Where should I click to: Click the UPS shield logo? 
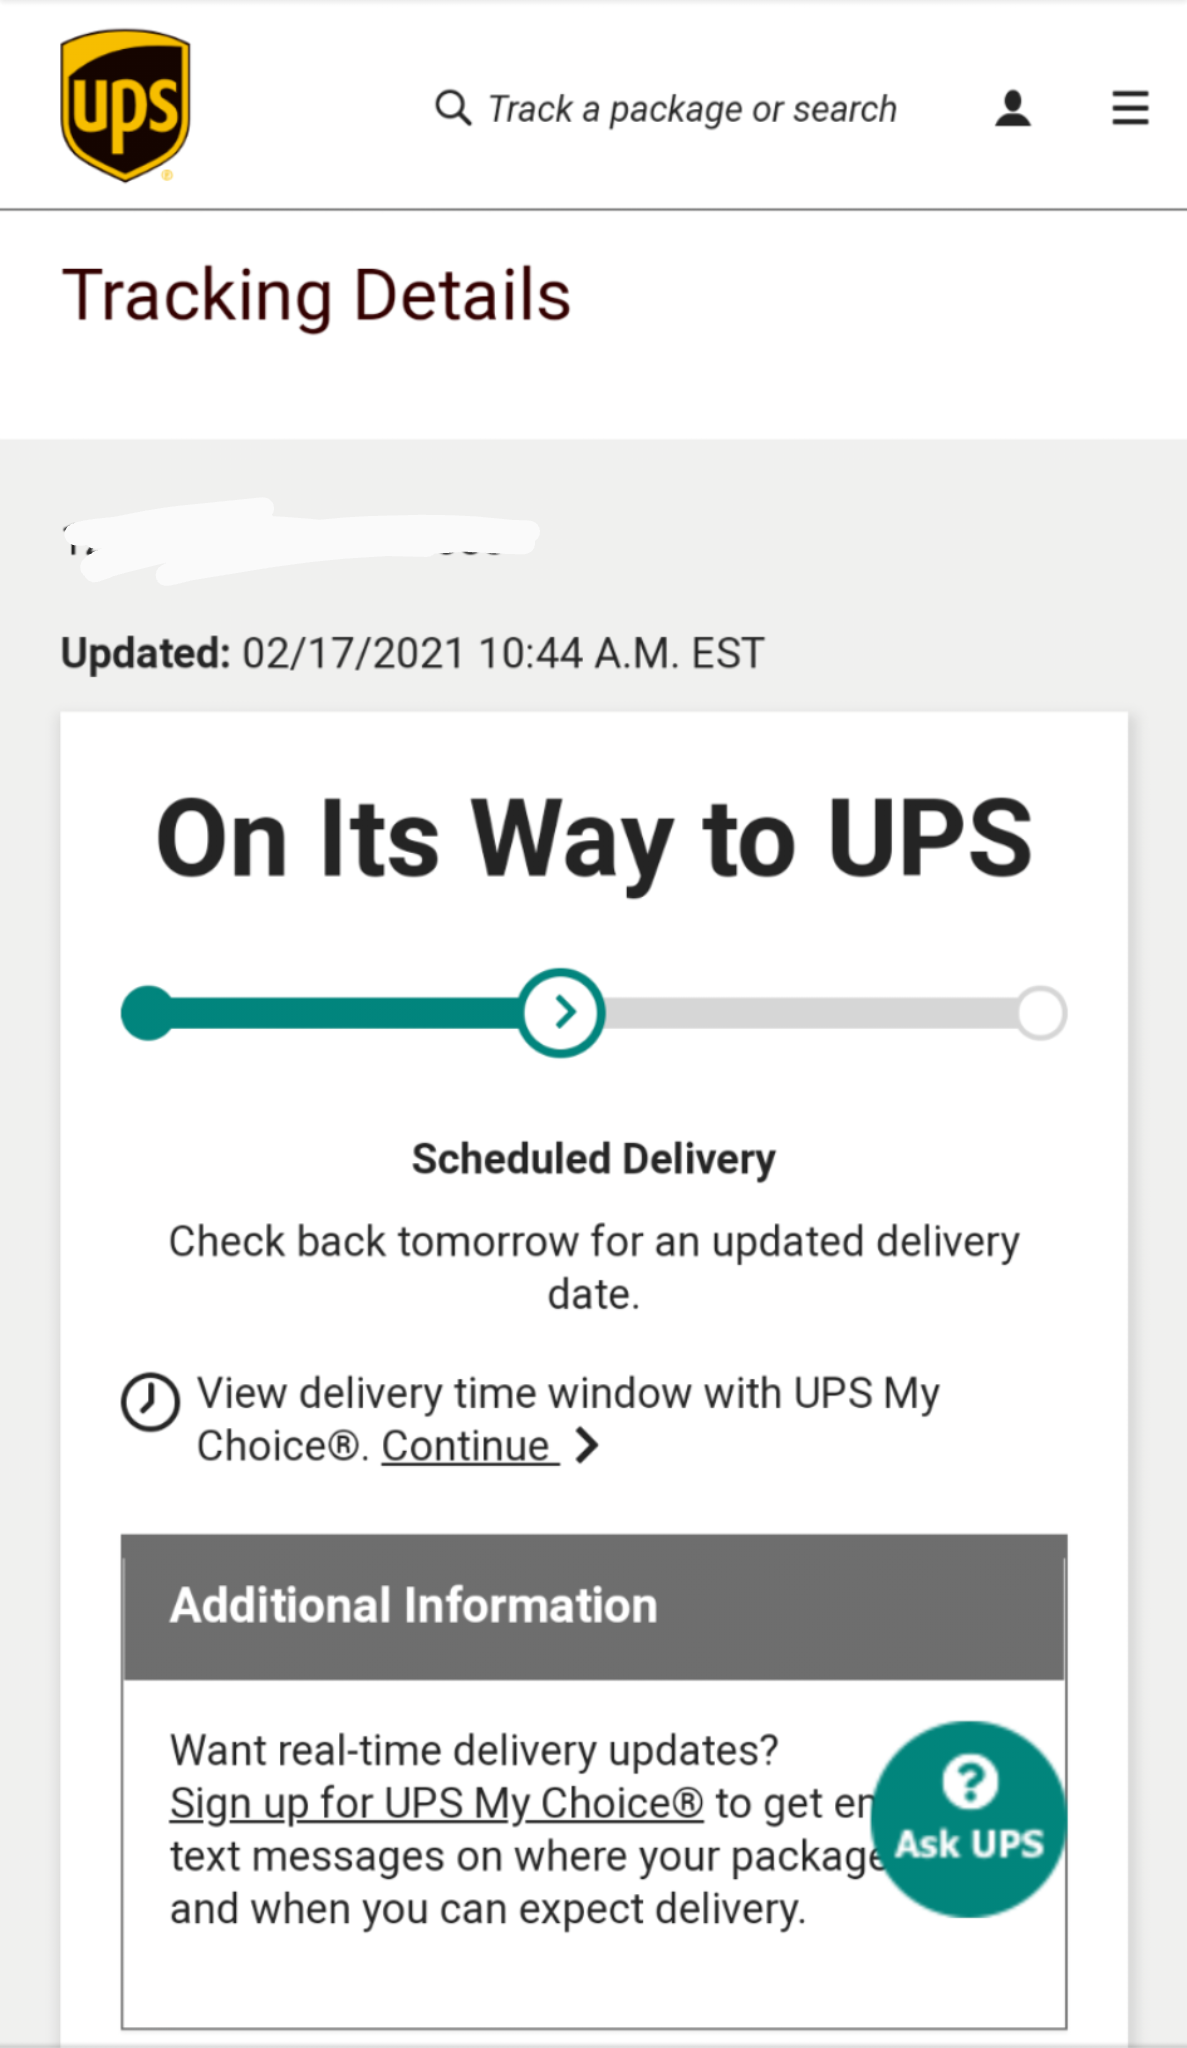[x=125, y=105]
